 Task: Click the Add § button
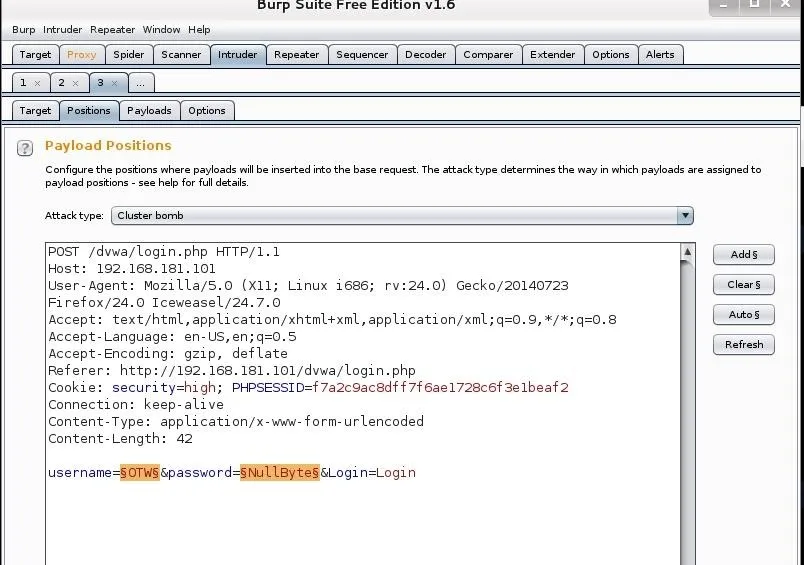point(743,254)
